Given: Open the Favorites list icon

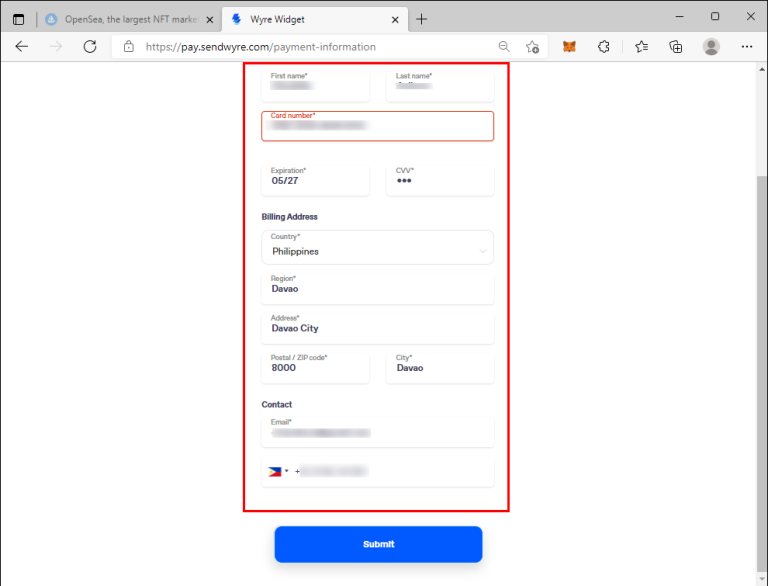Looking at the screenshot, I should (641, 46).
